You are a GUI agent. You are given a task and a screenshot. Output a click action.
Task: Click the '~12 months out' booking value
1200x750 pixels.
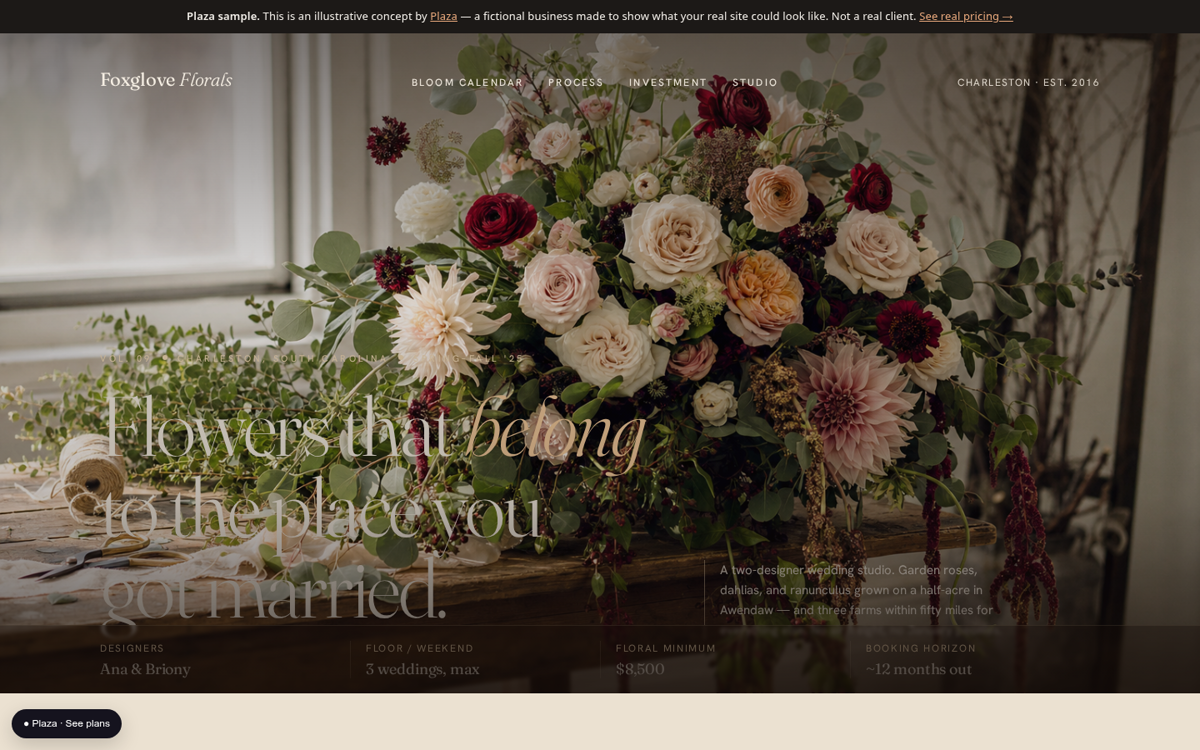918,670
